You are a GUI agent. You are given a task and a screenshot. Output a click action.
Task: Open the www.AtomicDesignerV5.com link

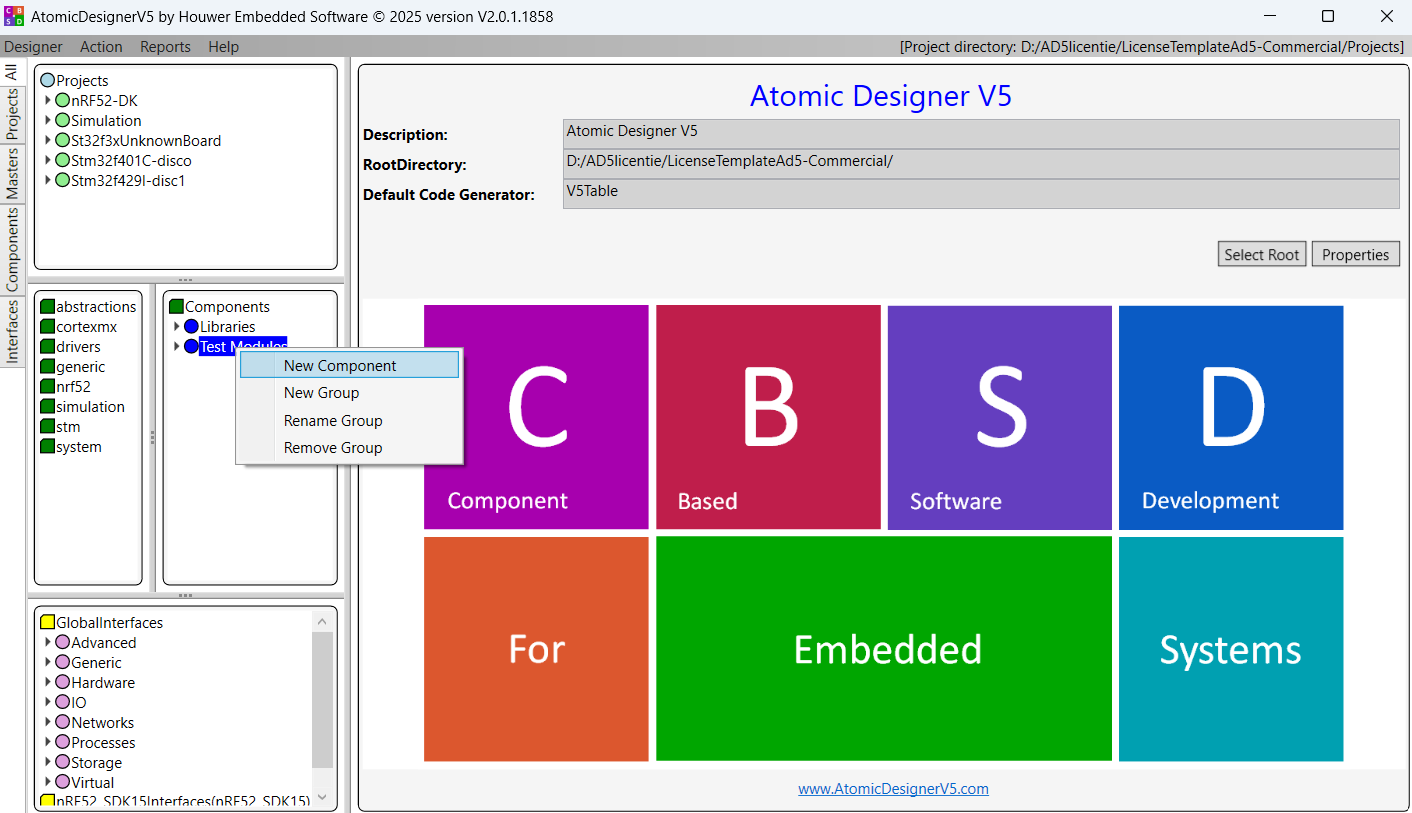click(893, 789)
